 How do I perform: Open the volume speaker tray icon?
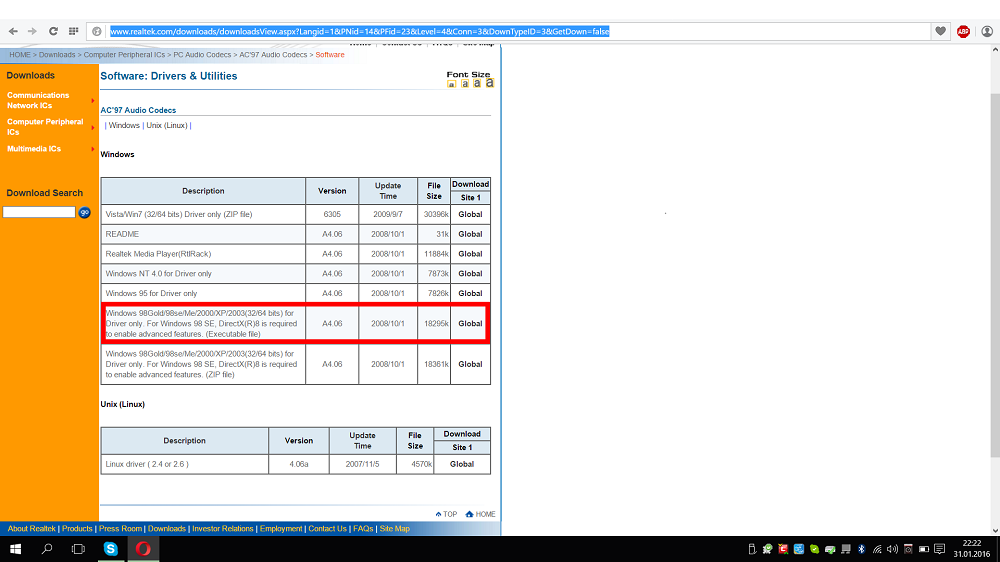pyautogui.click(x=892, y=549)
